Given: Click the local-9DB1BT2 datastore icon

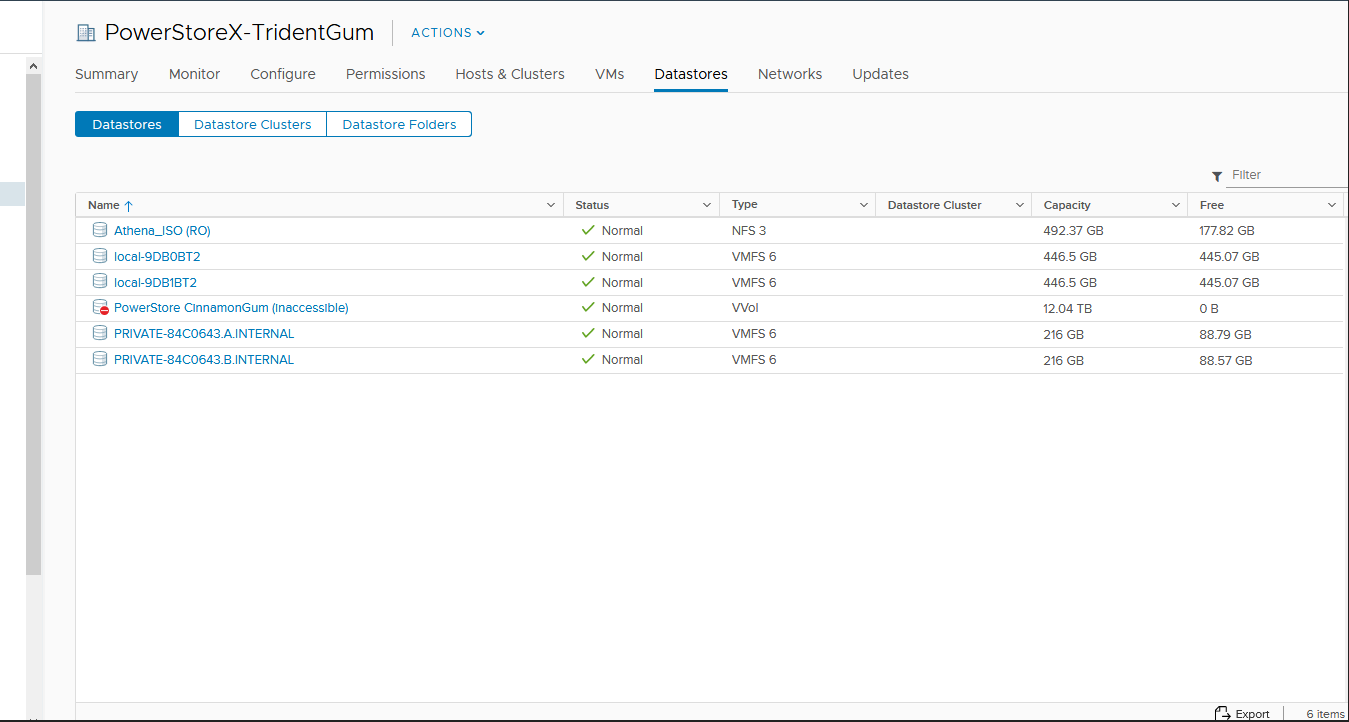Looking at the screenshot, I should coord(100,282).
